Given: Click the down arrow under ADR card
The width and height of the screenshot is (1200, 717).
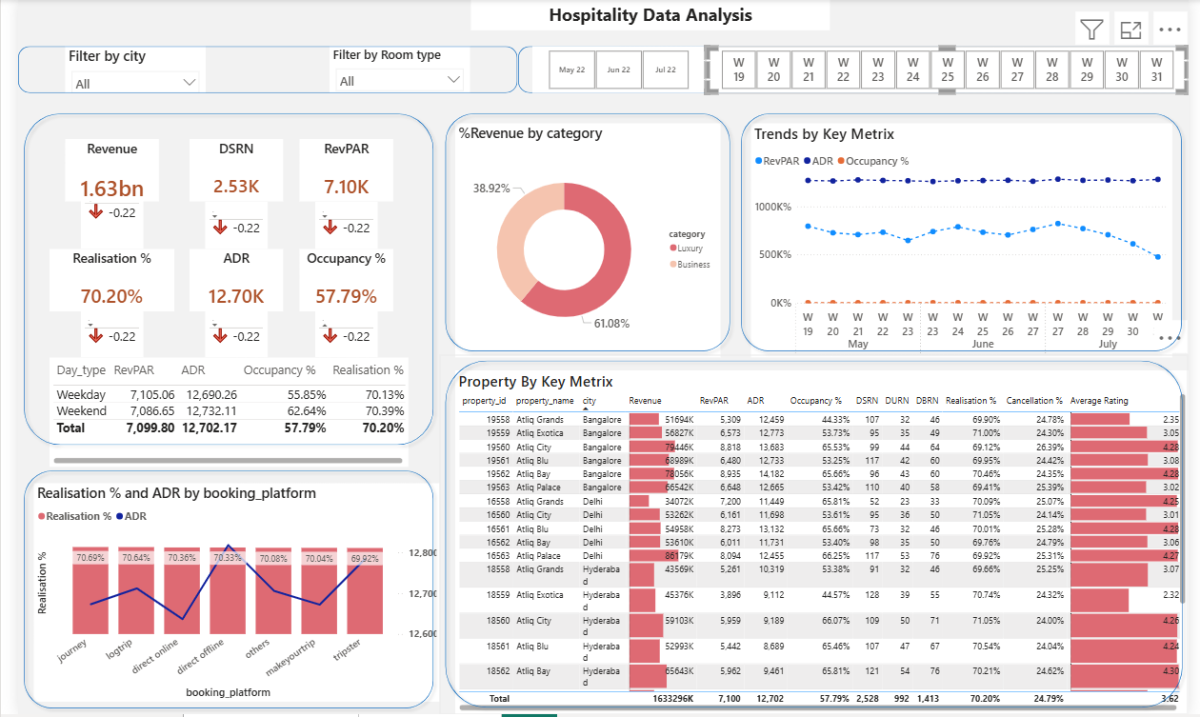Looking at the screenshot, I should (x=219, y=336).
